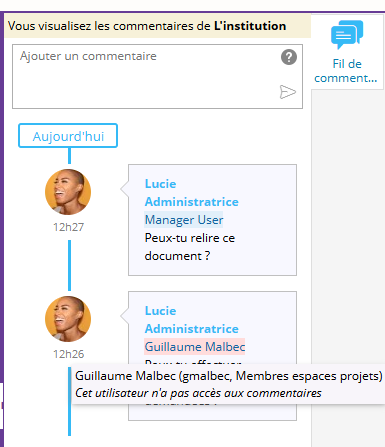Open Lucie Administratrice name in first comment
Screen dimensions: 385x447
[192, 193]
